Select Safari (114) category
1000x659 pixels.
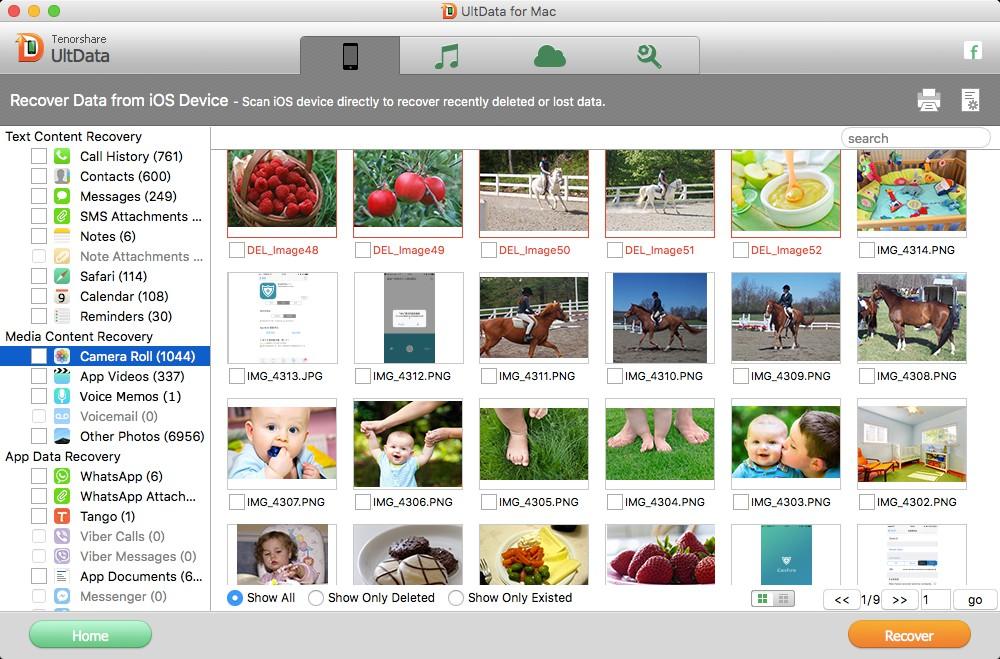click(114, 276)
